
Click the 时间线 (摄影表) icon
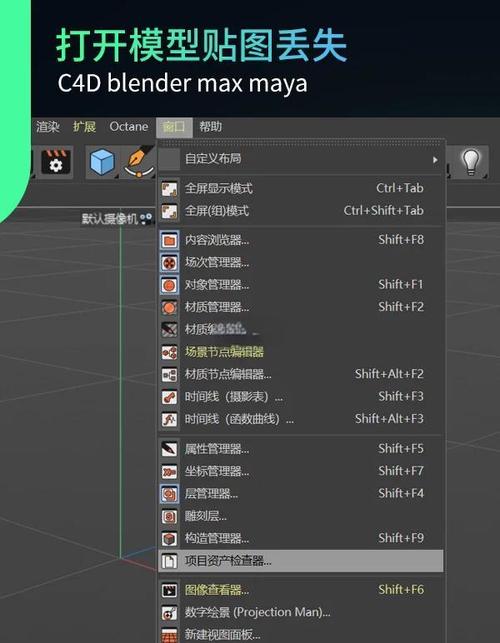tap(169, 397)
